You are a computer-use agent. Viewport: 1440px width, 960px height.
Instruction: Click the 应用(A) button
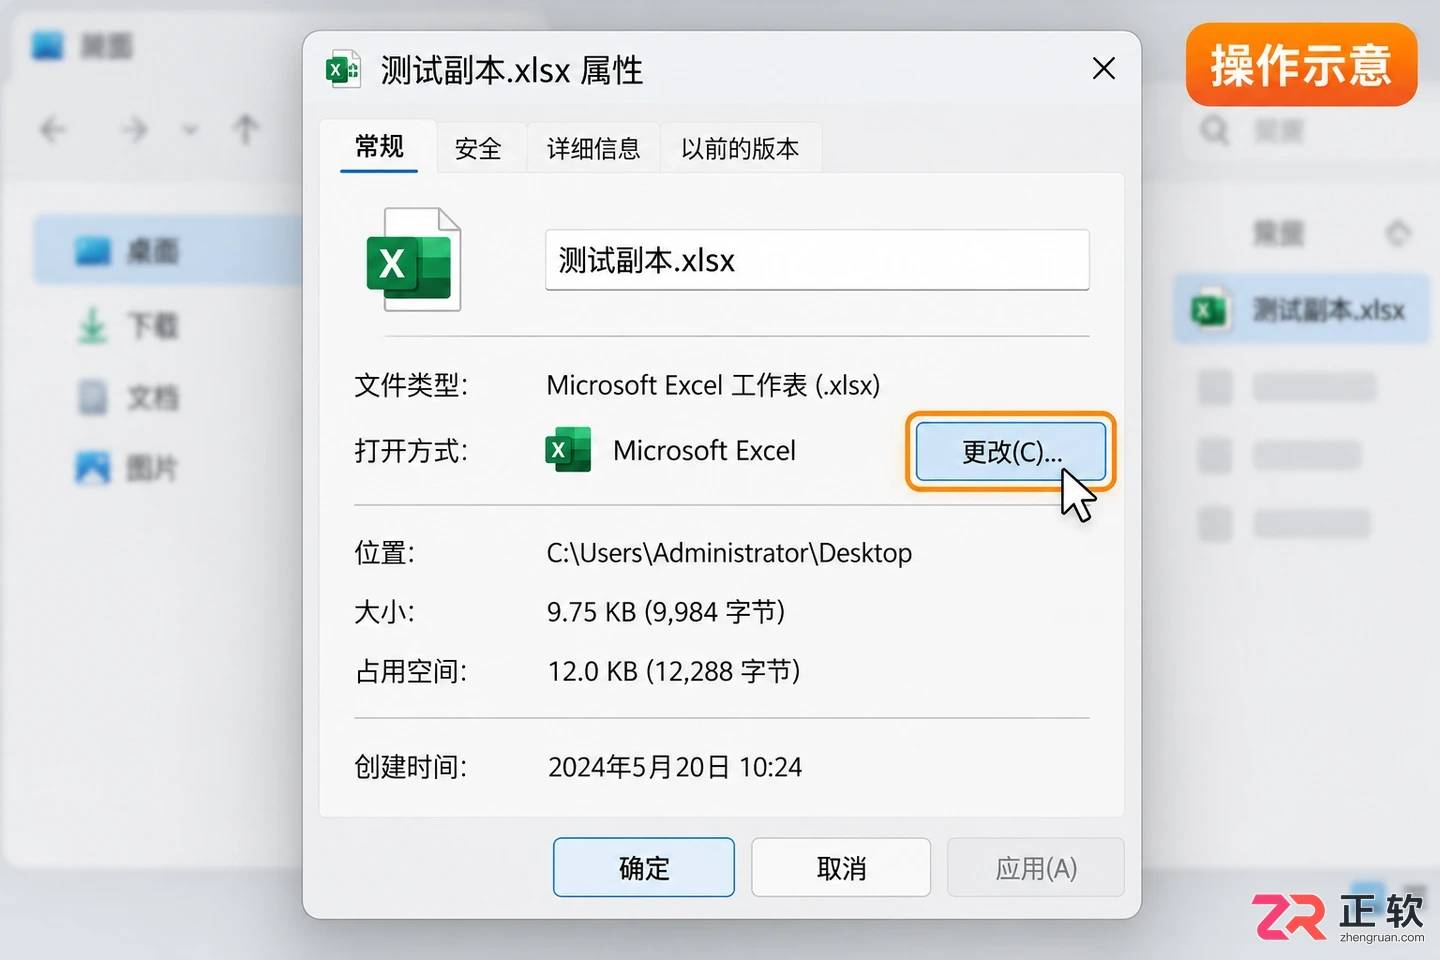click(1036, 867)
